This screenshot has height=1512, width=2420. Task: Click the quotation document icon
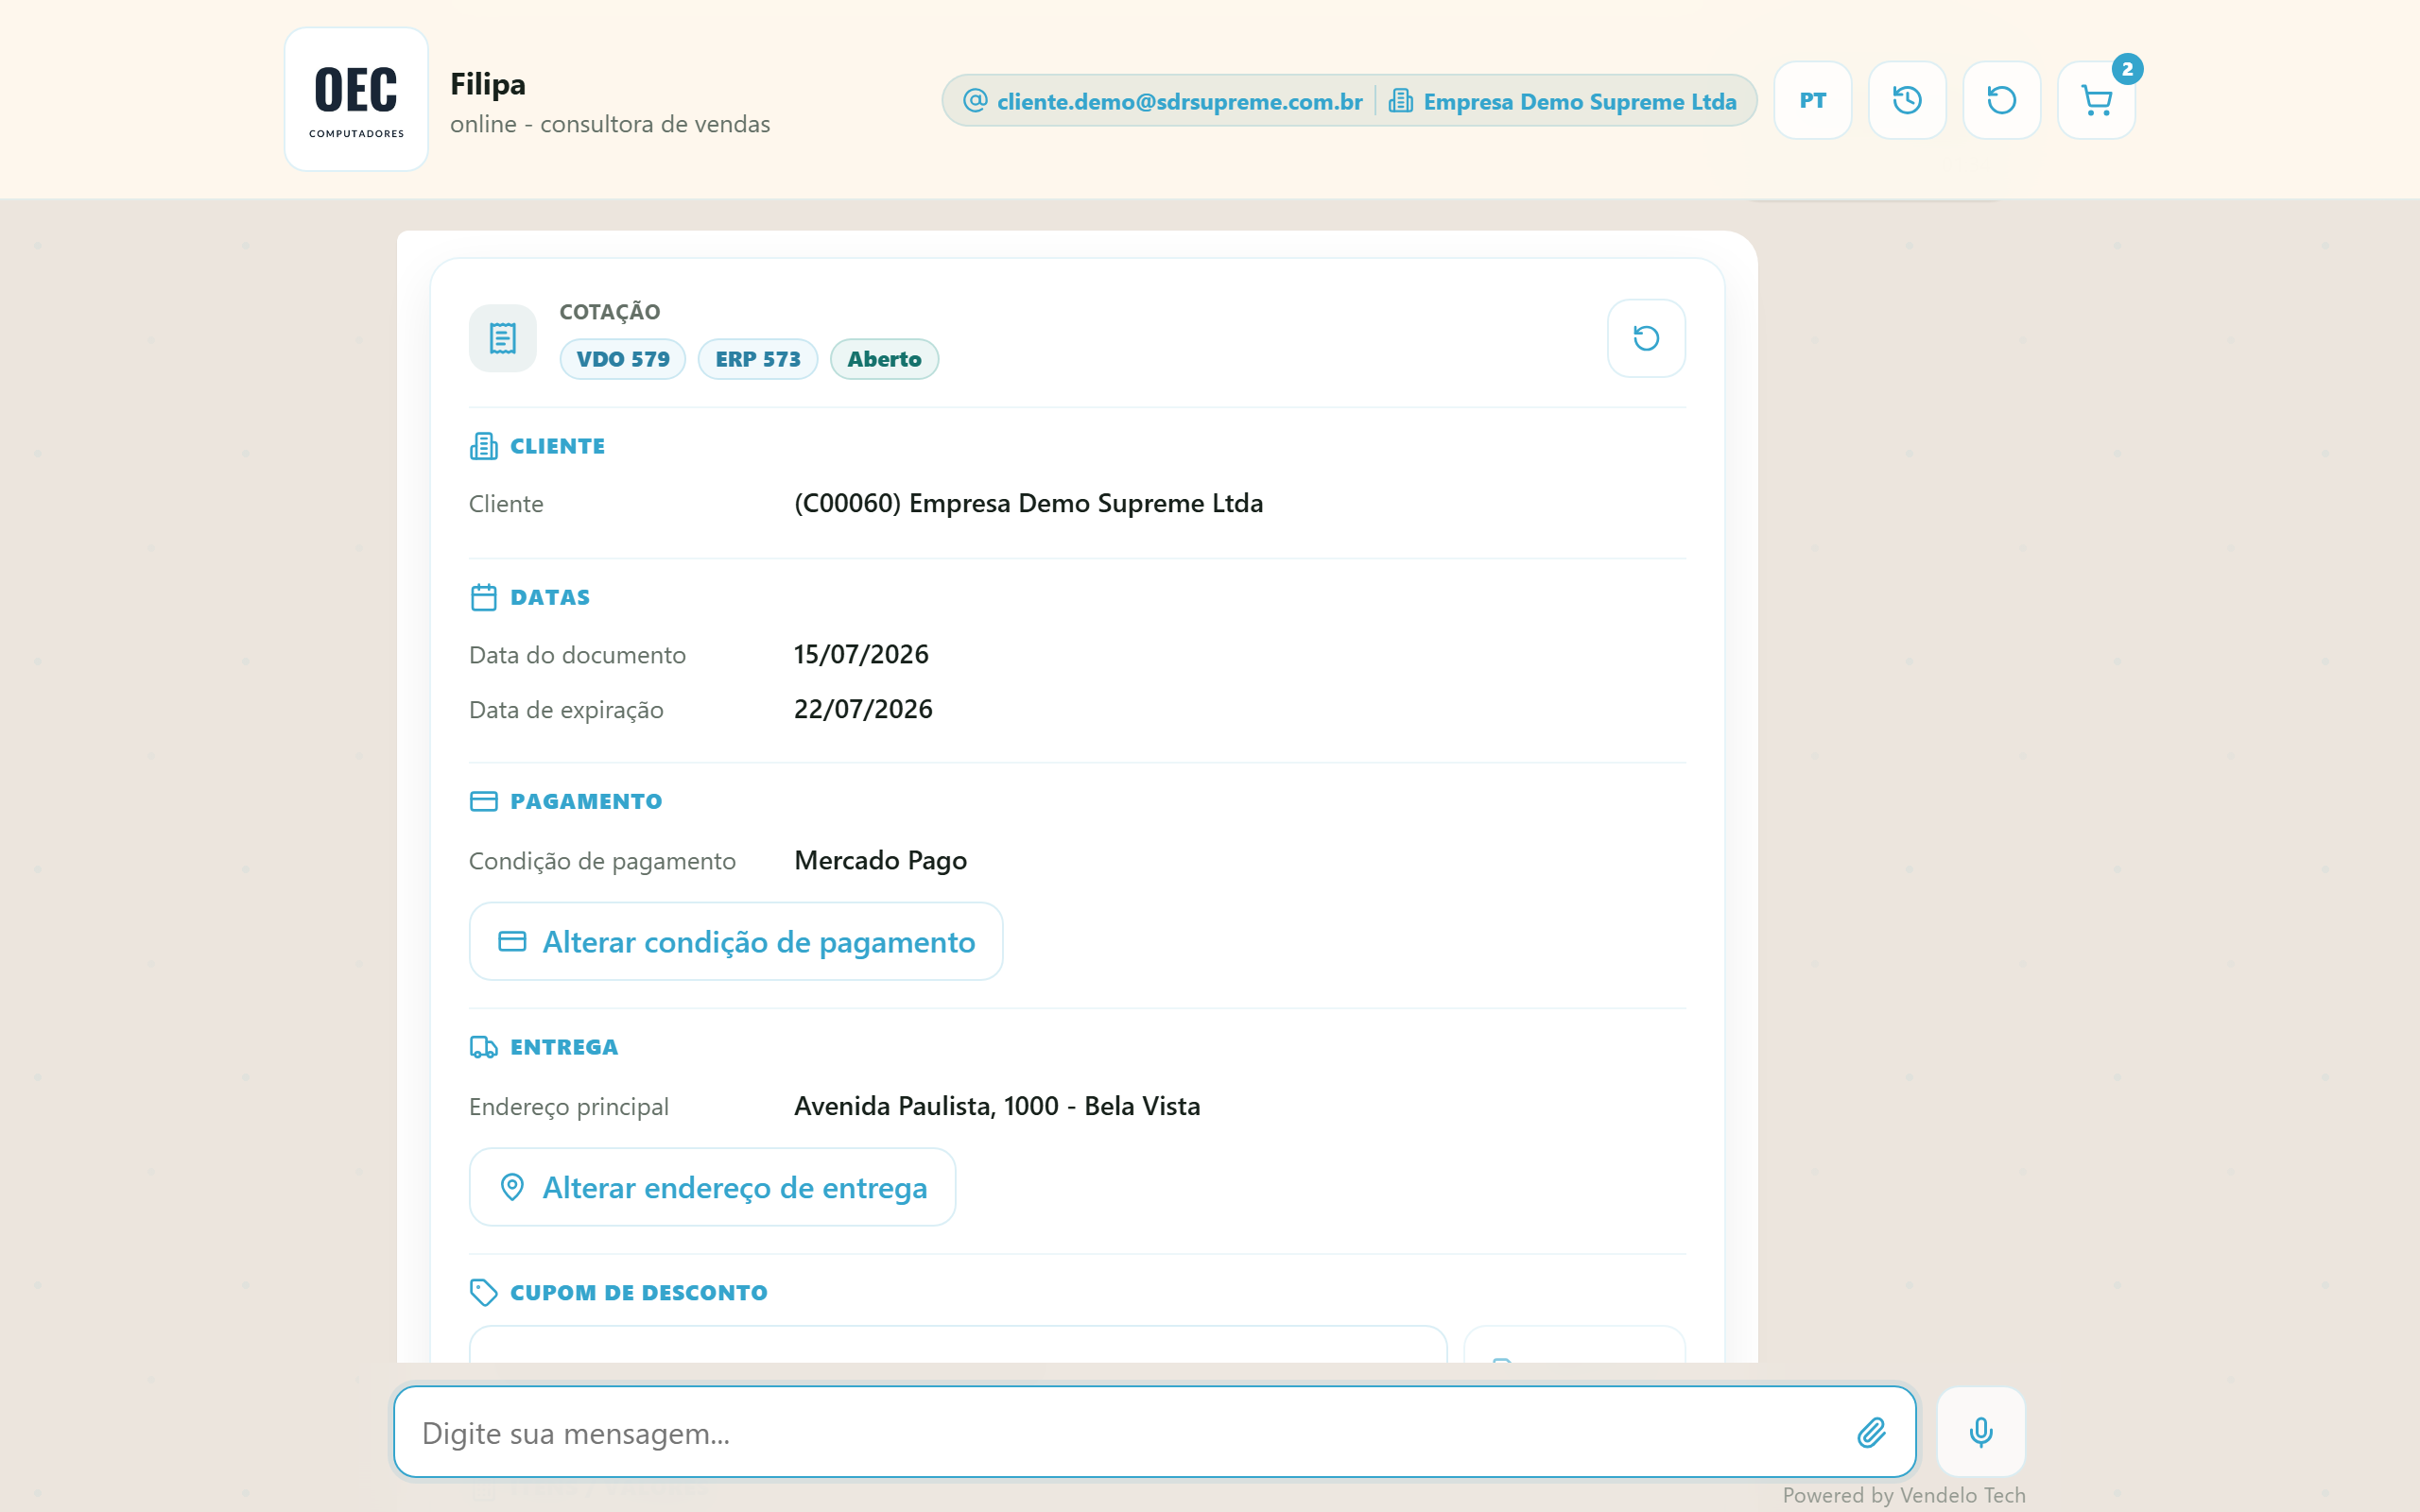click(x=503, y=338)
